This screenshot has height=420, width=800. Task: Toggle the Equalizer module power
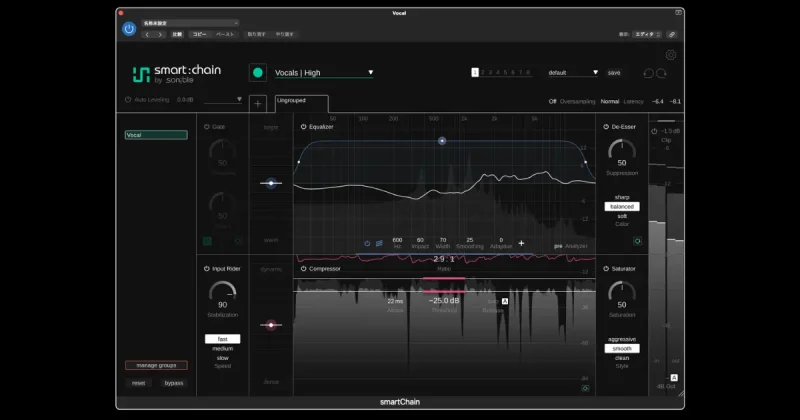[x=303, y=127]
